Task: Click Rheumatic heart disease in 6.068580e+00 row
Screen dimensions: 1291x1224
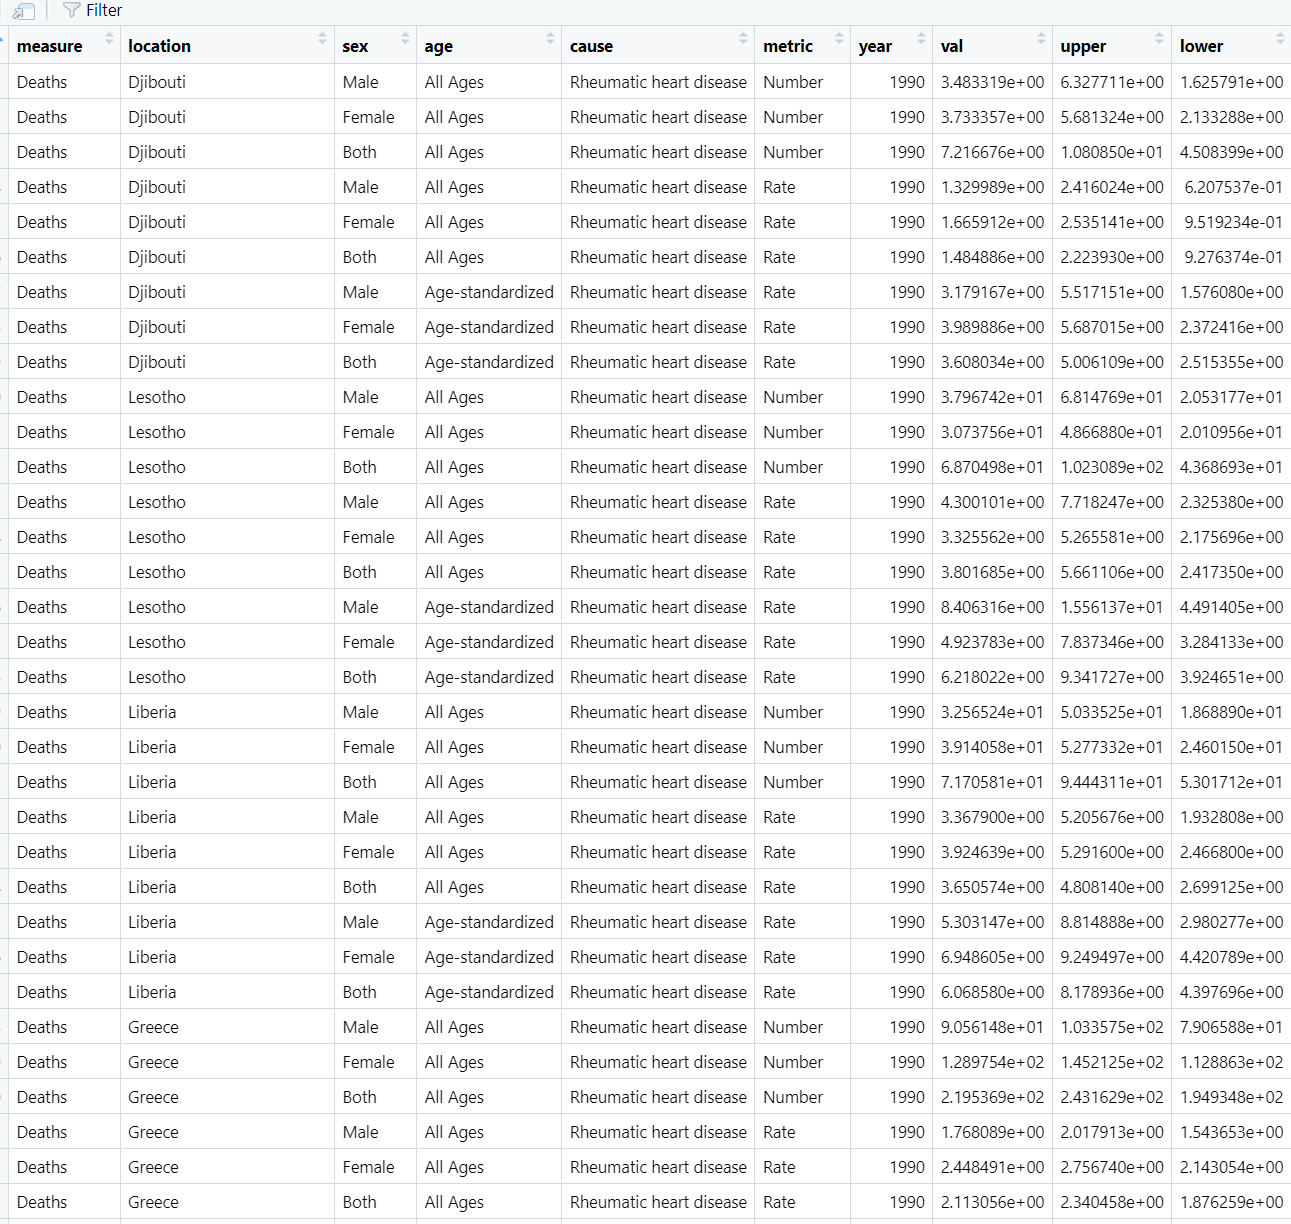Action: coord(658,992)
